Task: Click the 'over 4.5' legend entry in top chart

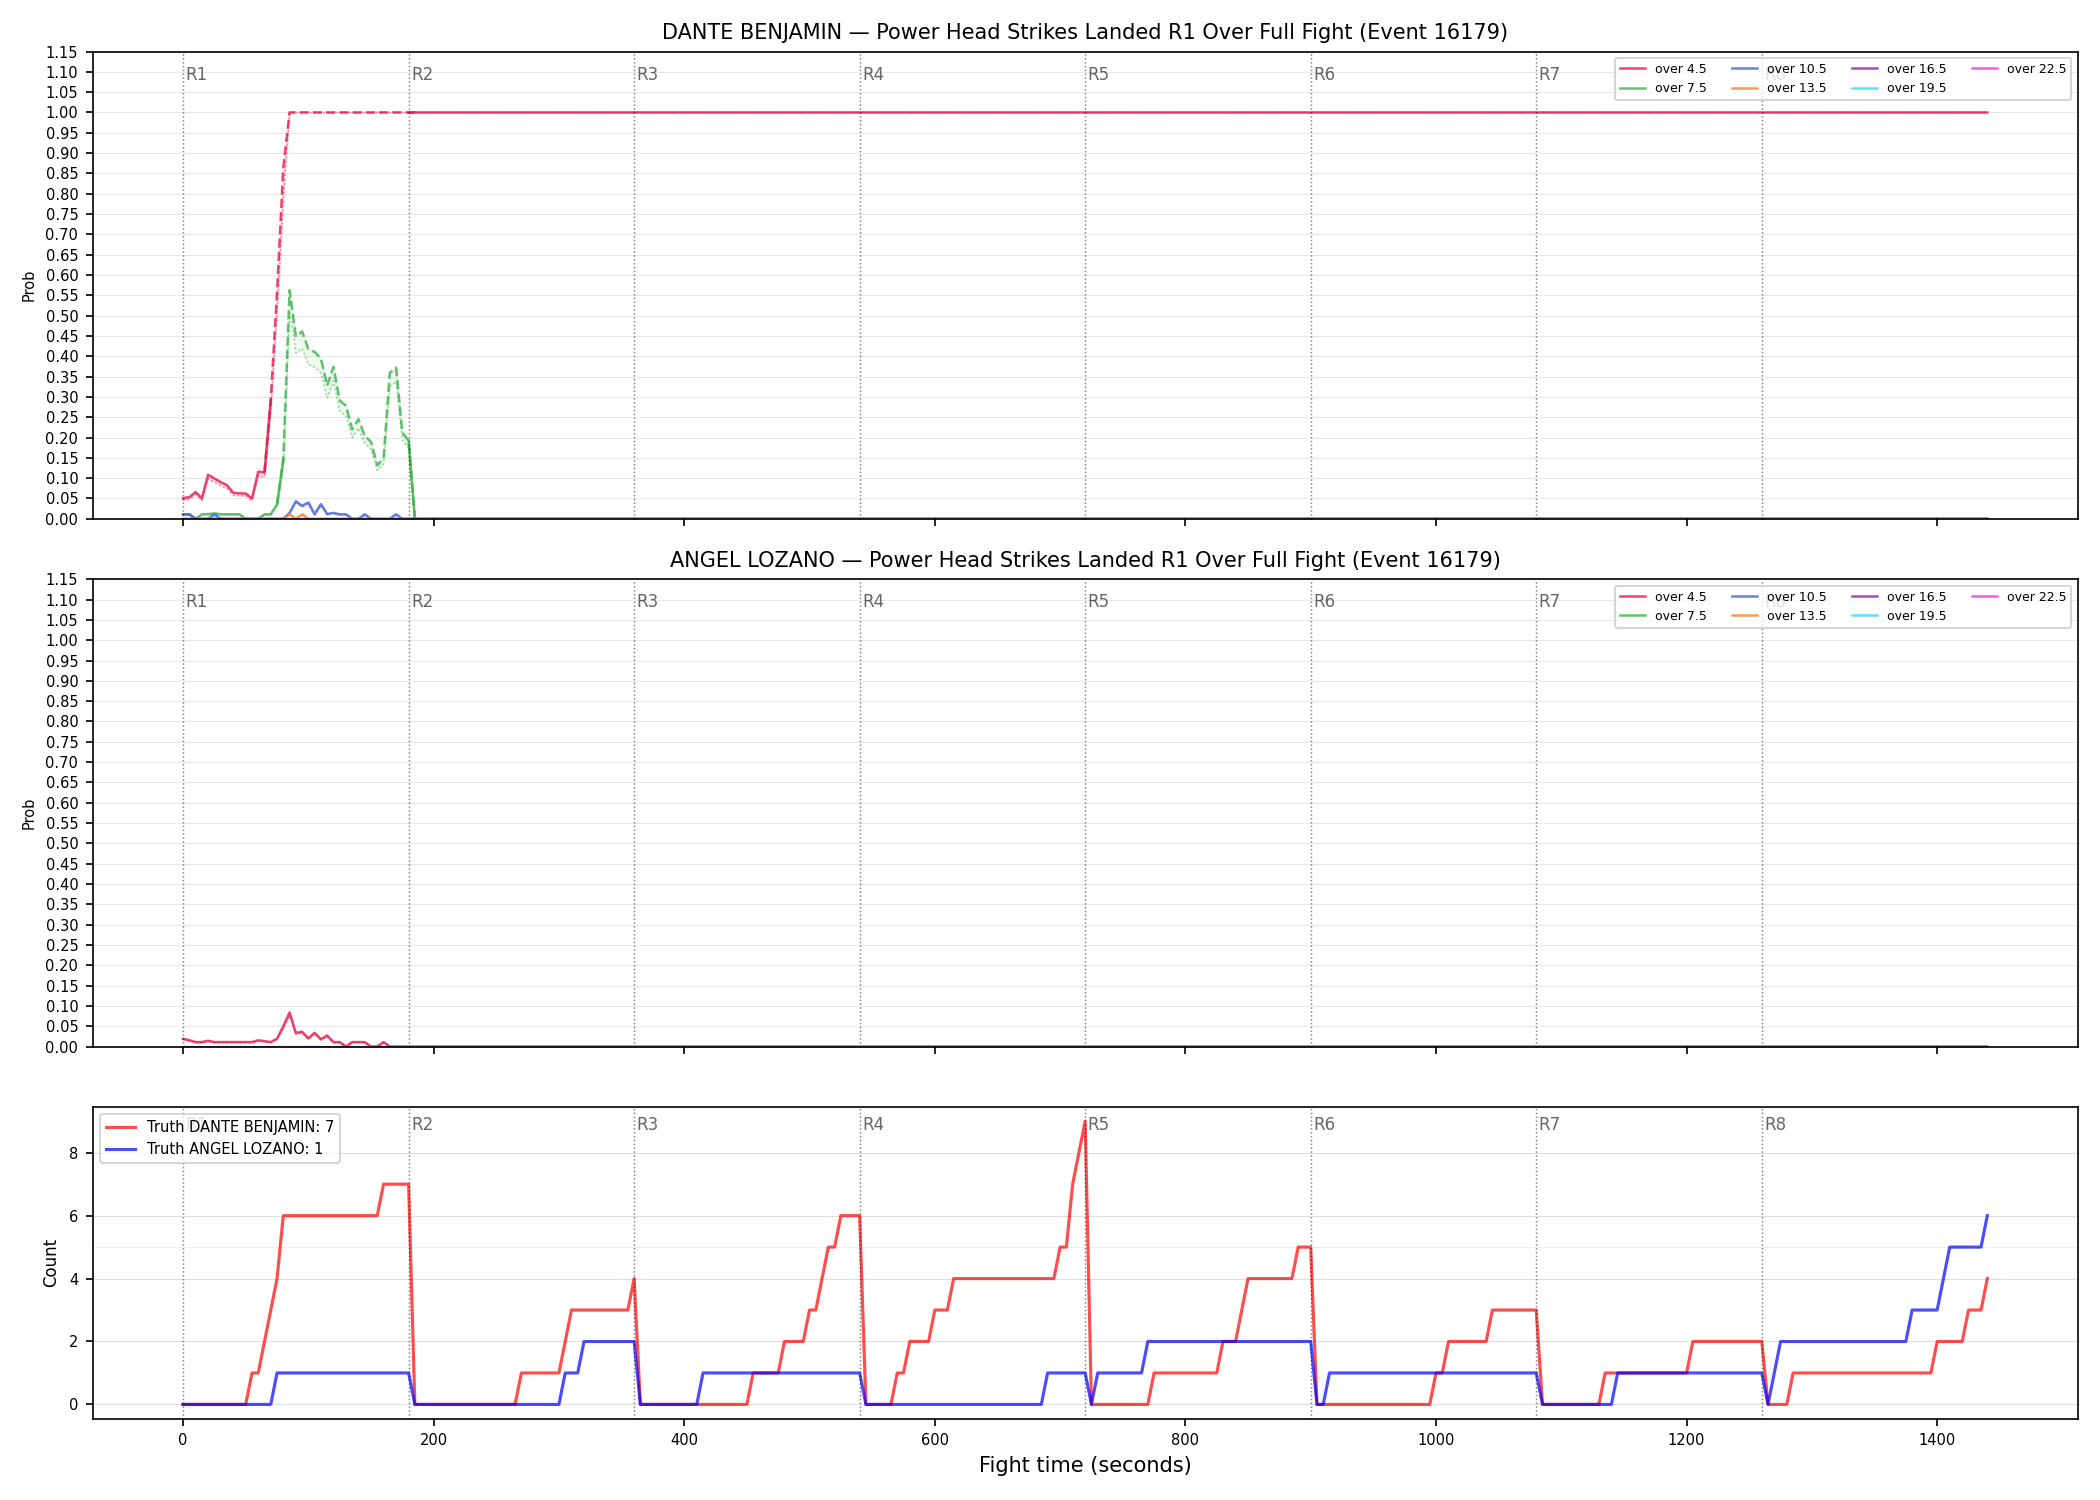Action: [x=1663, y=69]
